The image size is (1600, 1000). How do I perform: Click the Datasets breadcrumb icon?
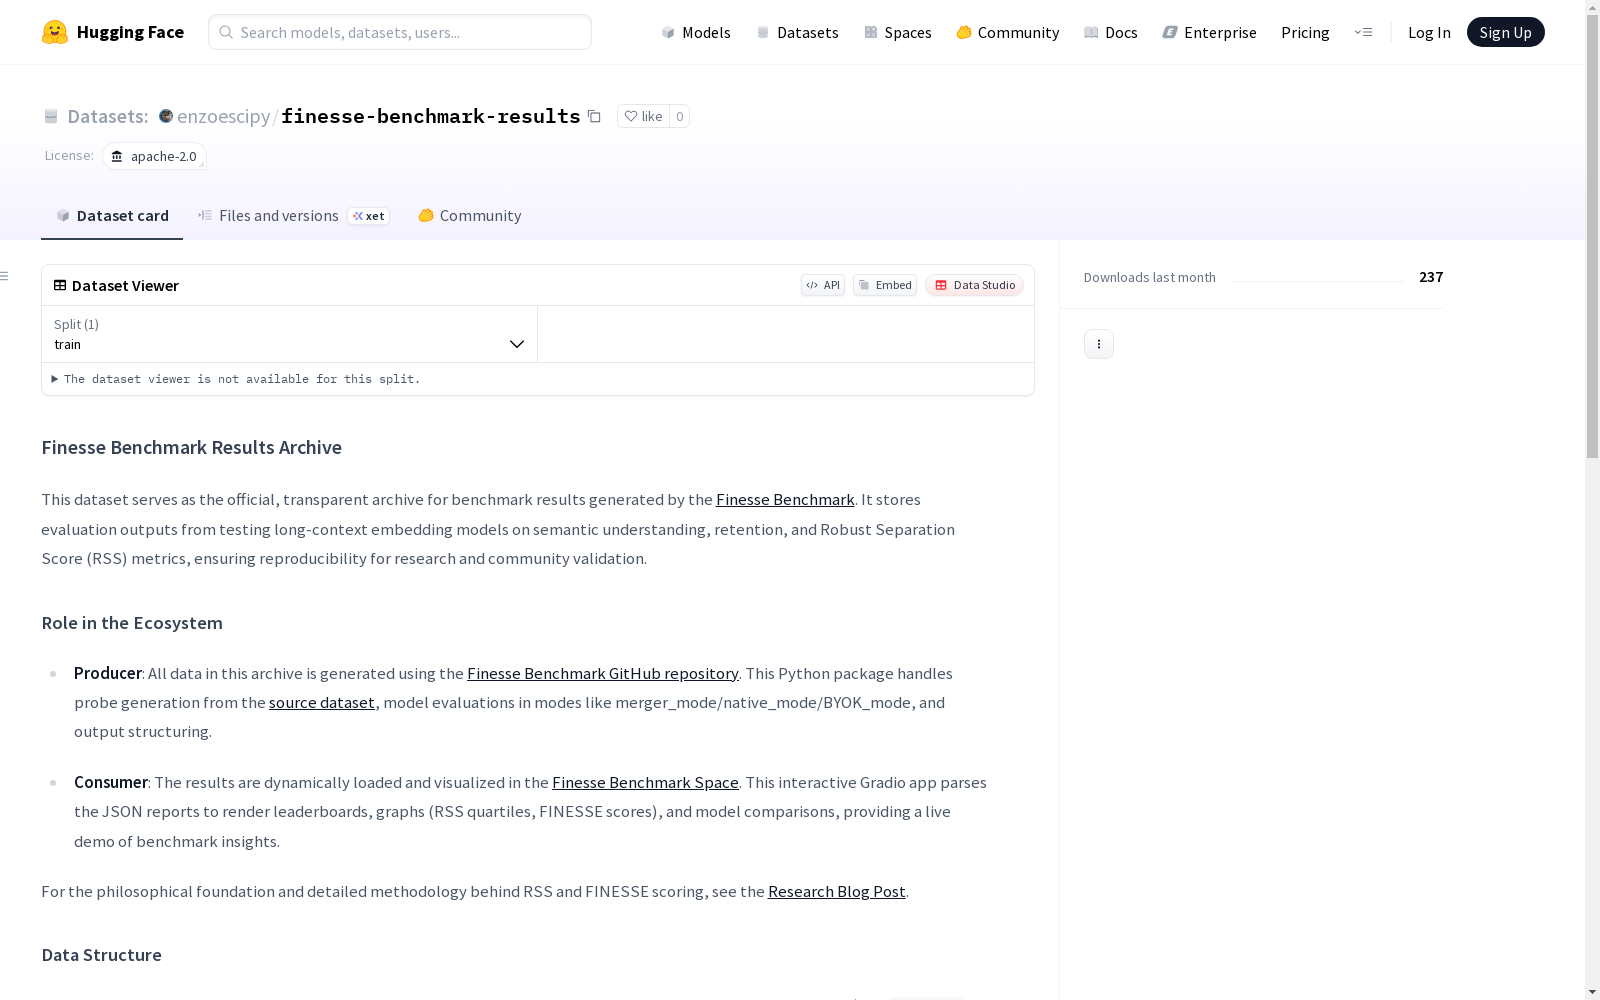coord(51,116)
